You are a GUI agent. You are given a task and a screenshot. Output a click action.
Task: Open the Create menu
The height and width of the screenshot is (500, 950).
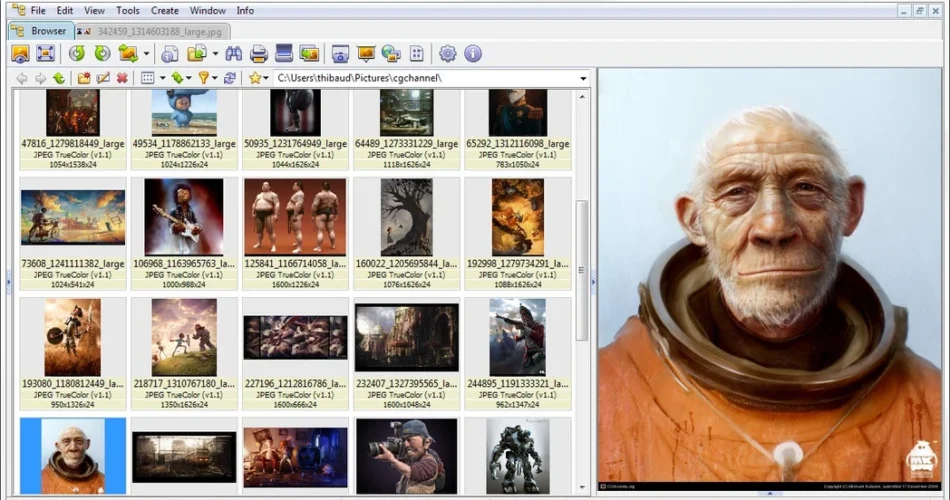click(164, 10)
